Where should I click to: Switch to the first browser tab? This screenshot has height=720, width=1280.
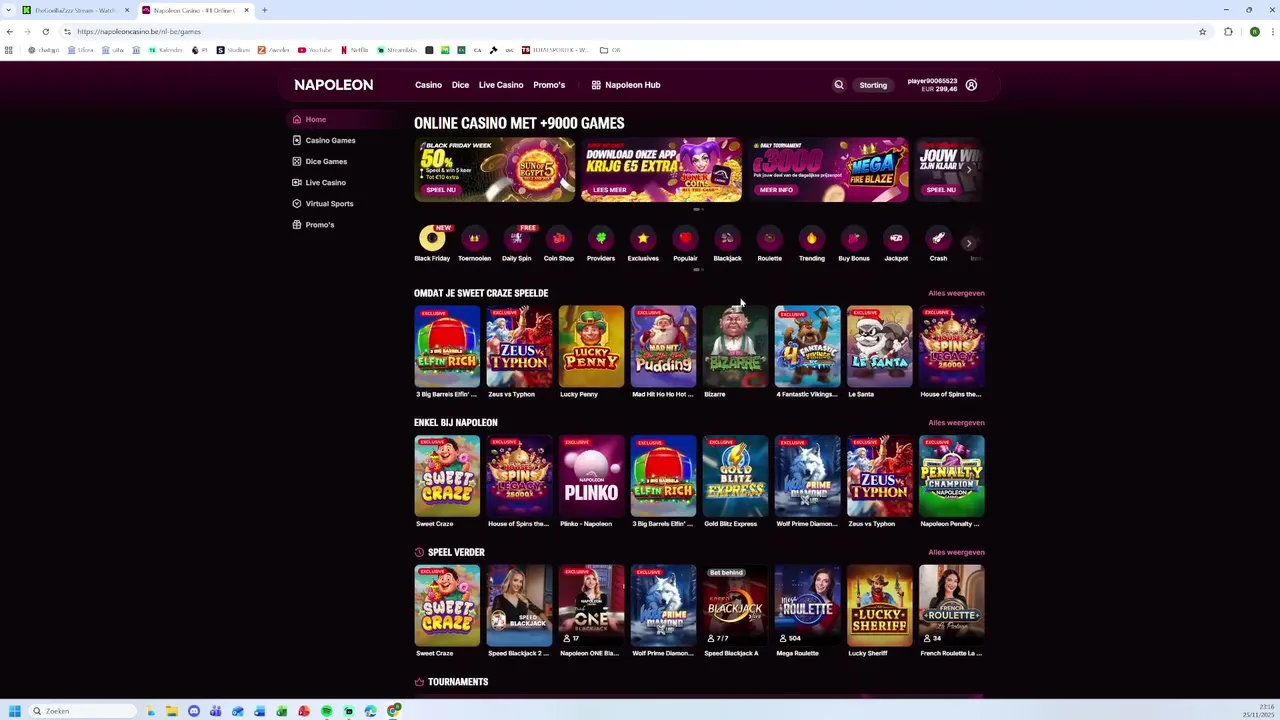[75, 10]
